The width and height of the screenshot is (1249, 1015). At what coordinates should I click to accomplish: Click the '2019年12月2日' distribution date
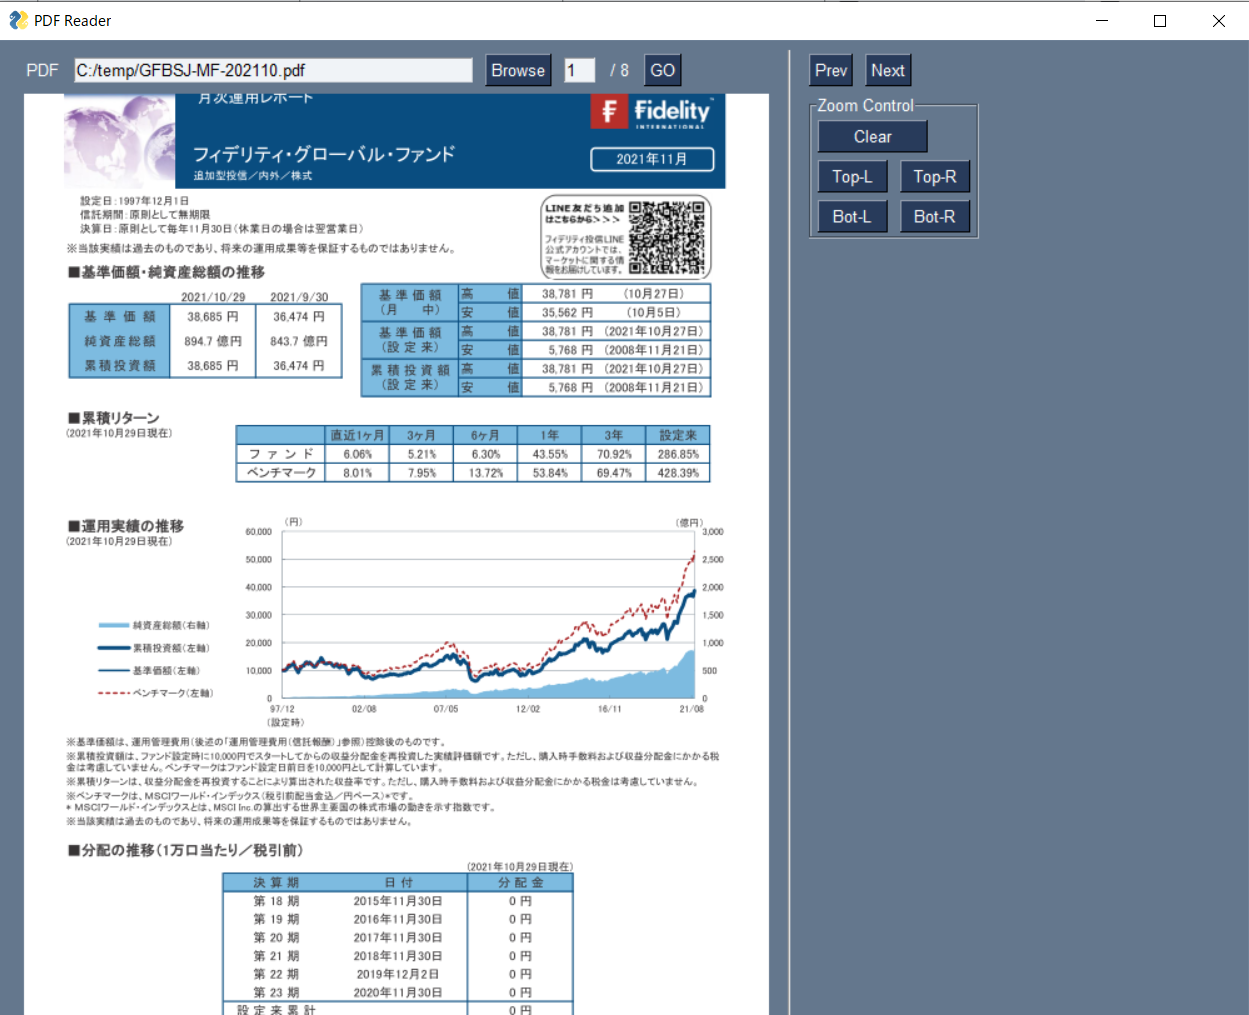[x=398, y=974]
